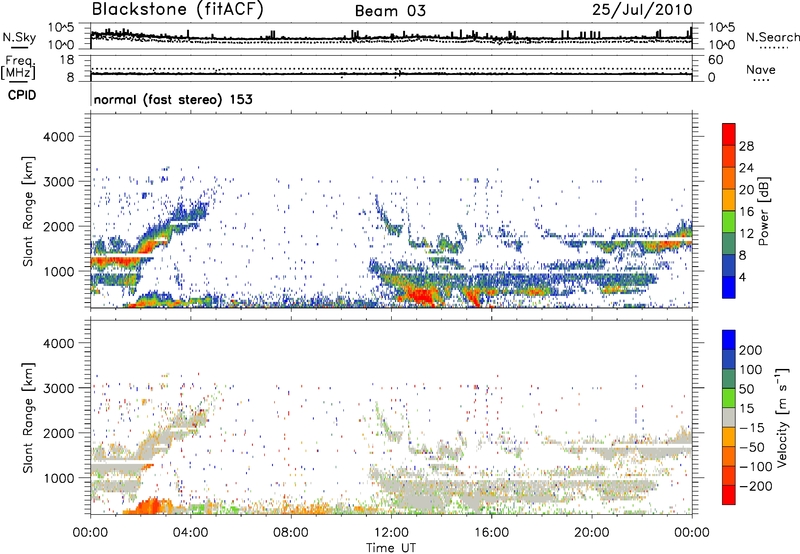Click the '12:00' time axis tick label
This screenshot has height=554, width=800.
(x=391, y=533)
